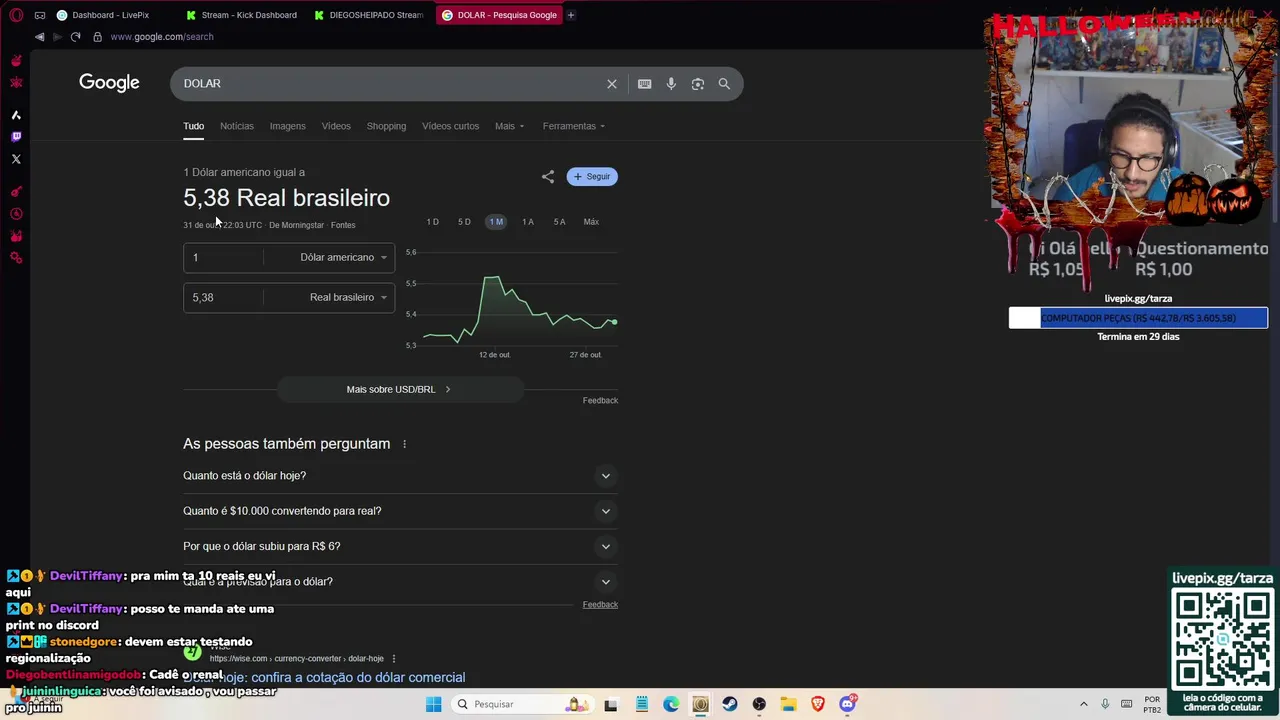Search by image with Google Lens
Viewport: 1280px width, 720px height.
pyautogui.click(x=698, y=84)
